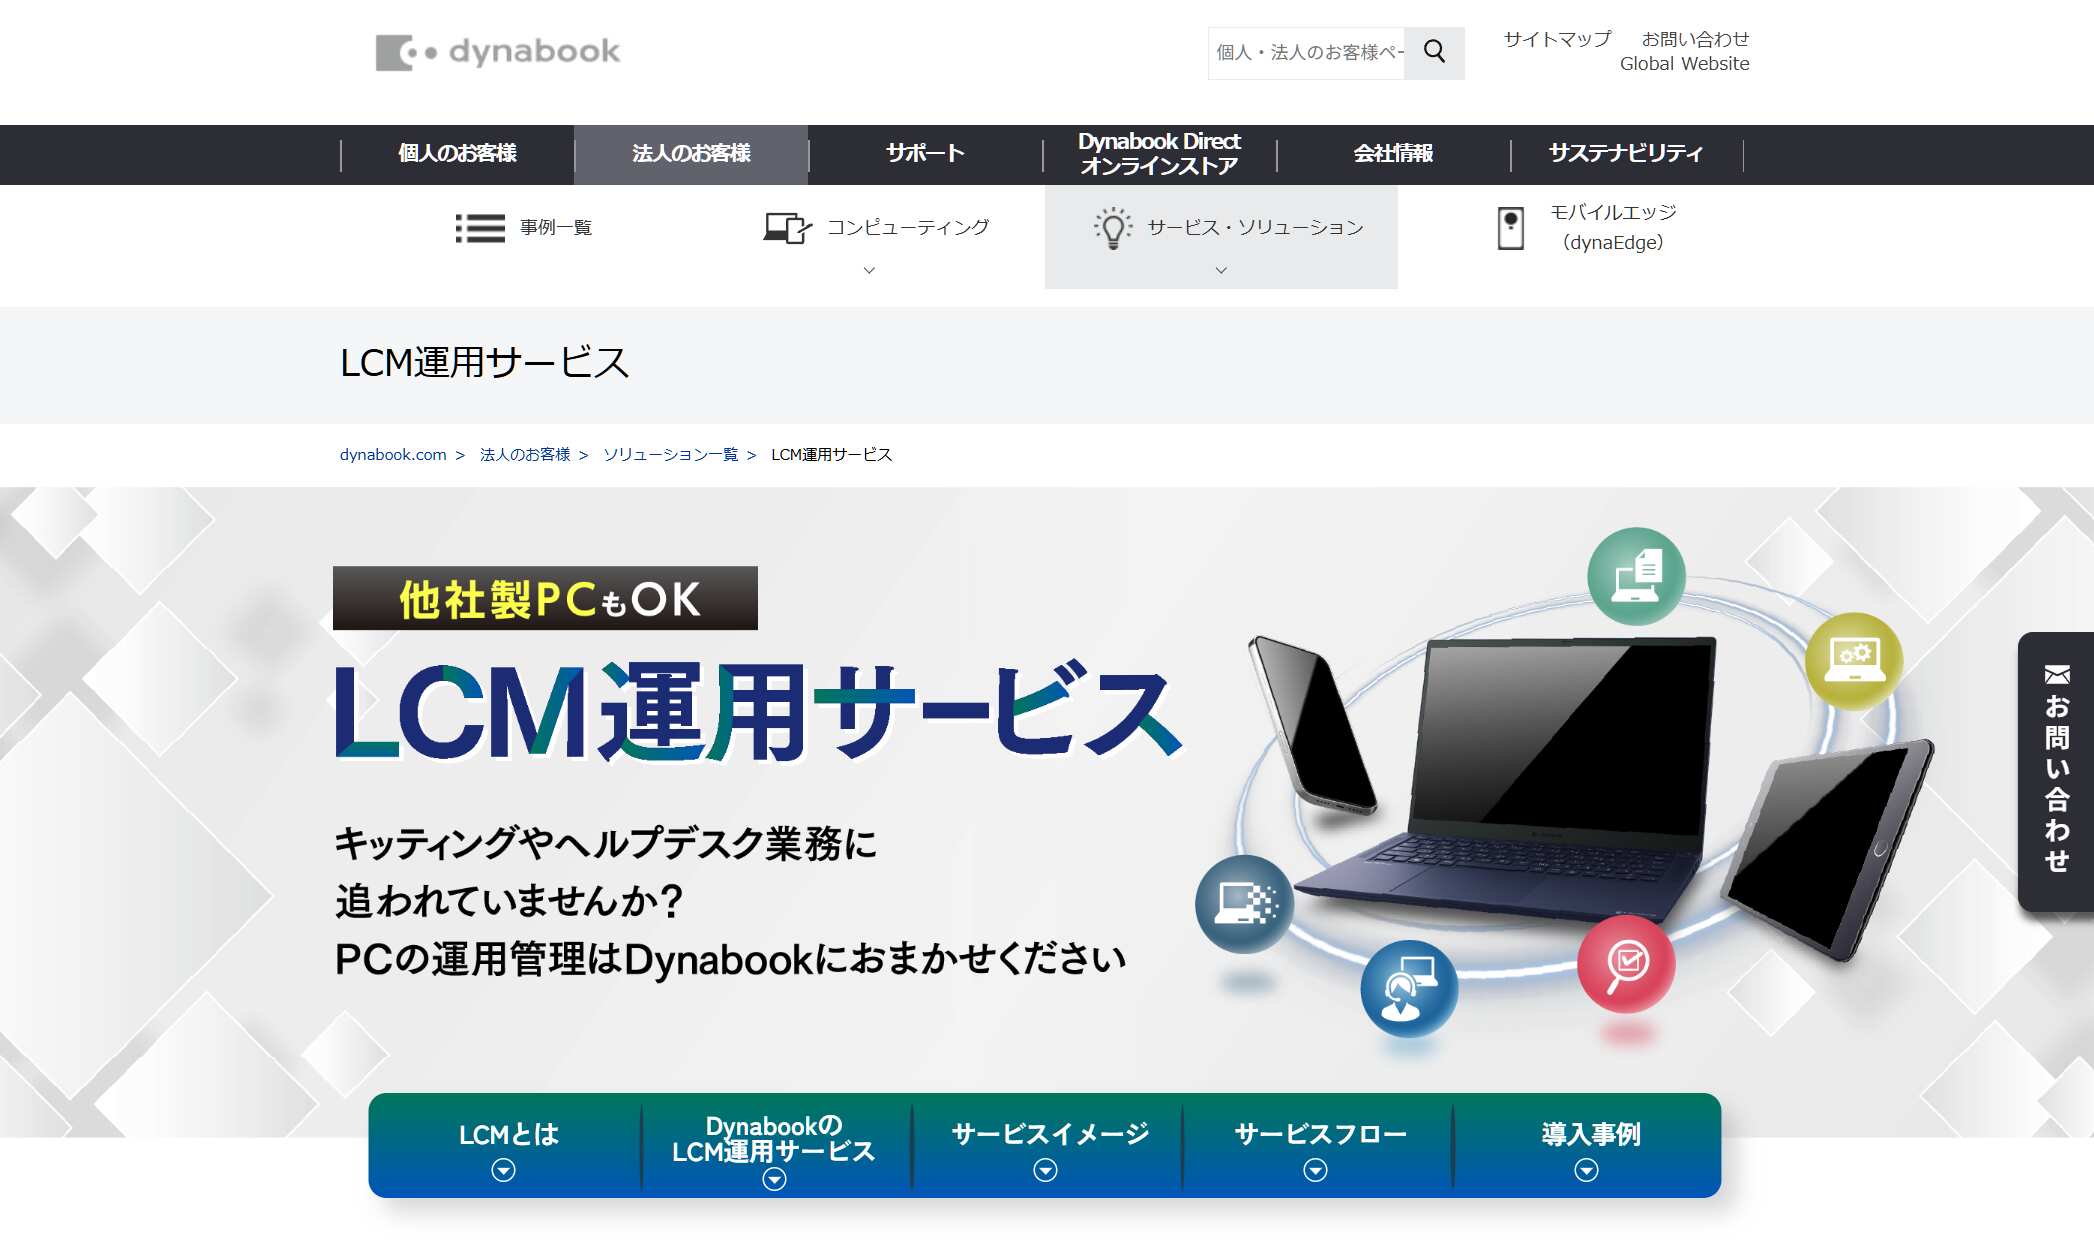The height and width of the screenshot is (1249, 2094).
Task: Open the side お問い合わせ vertical tab
Action: coord(2056,771)
